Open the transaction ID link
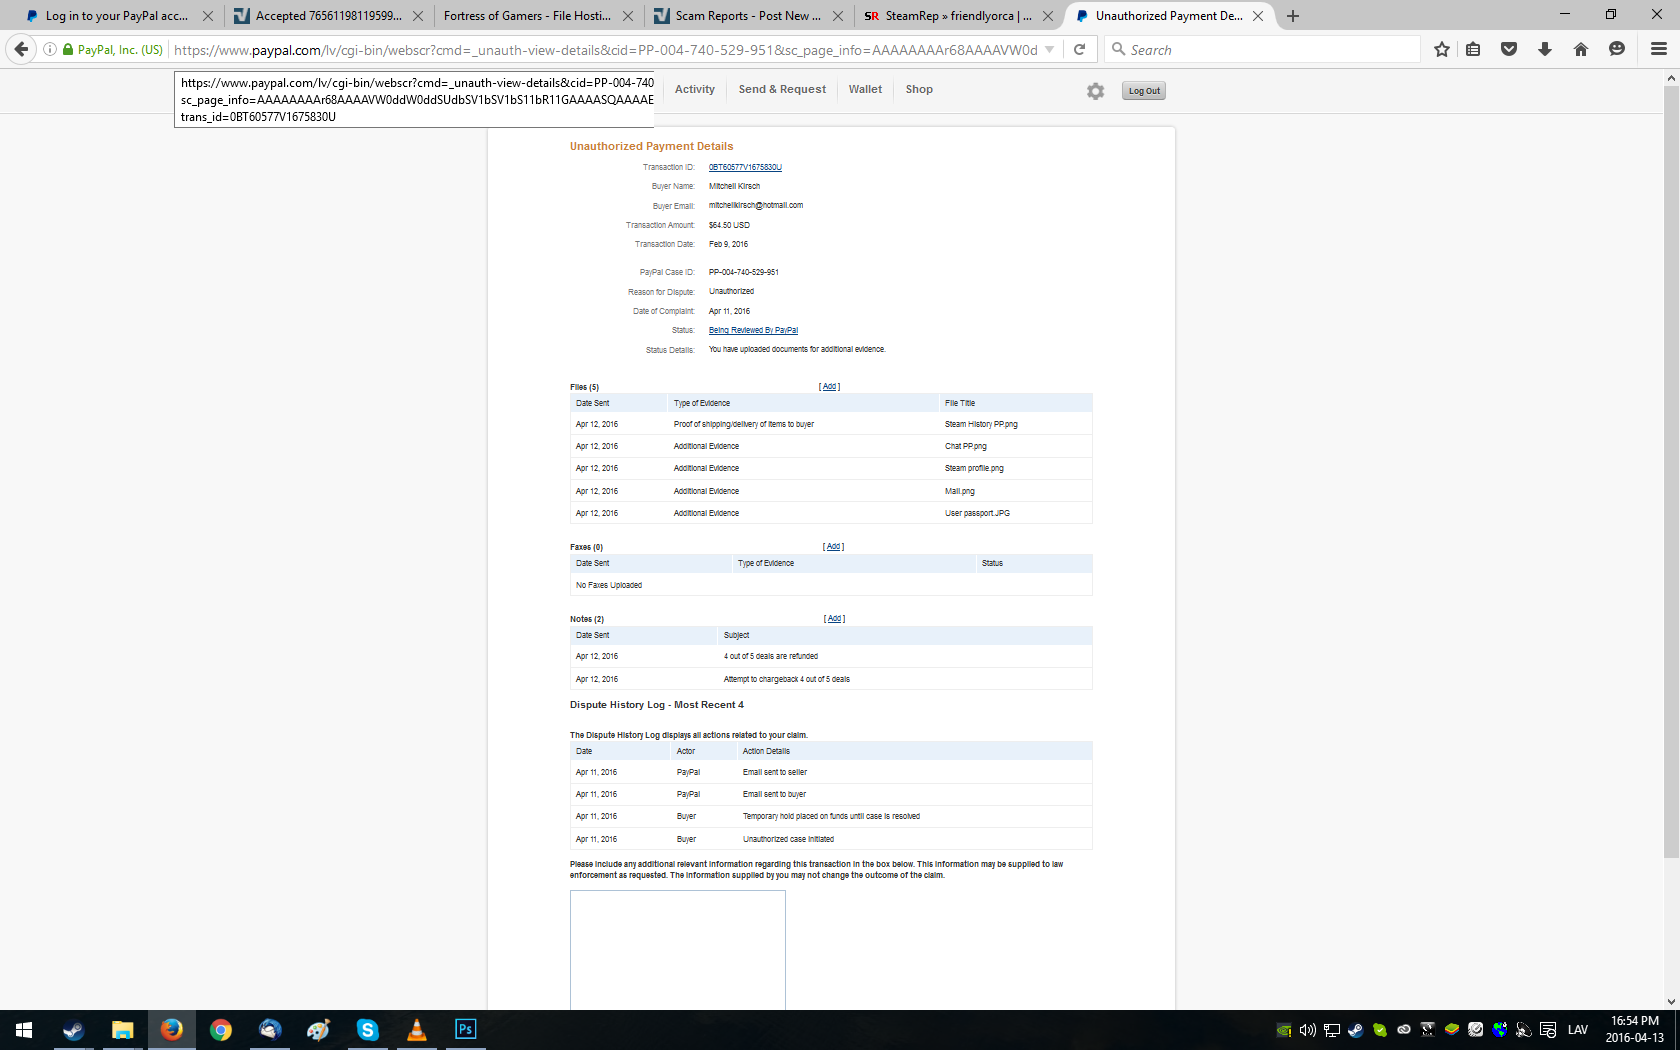The height and width of the screenshot is (1050, 1680). click(745, 167)
